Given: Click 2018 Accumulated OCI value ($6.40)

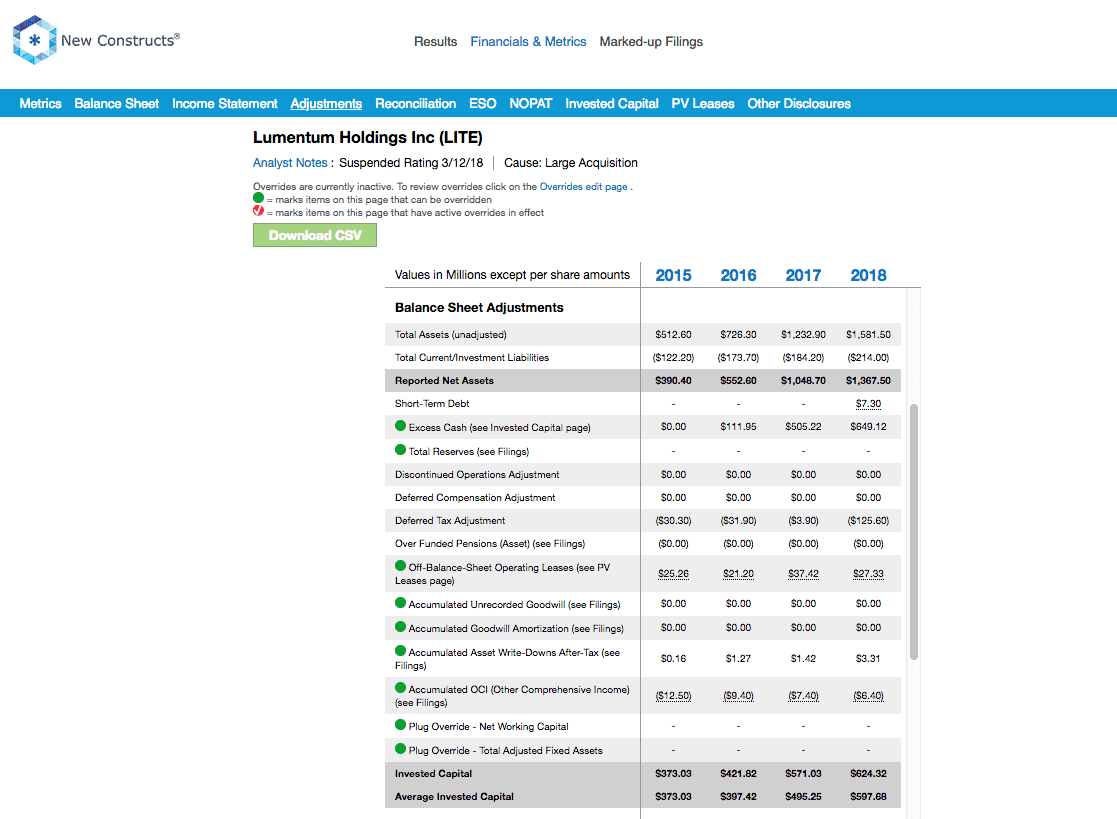Looking at the screenshot, I should 868,696.
